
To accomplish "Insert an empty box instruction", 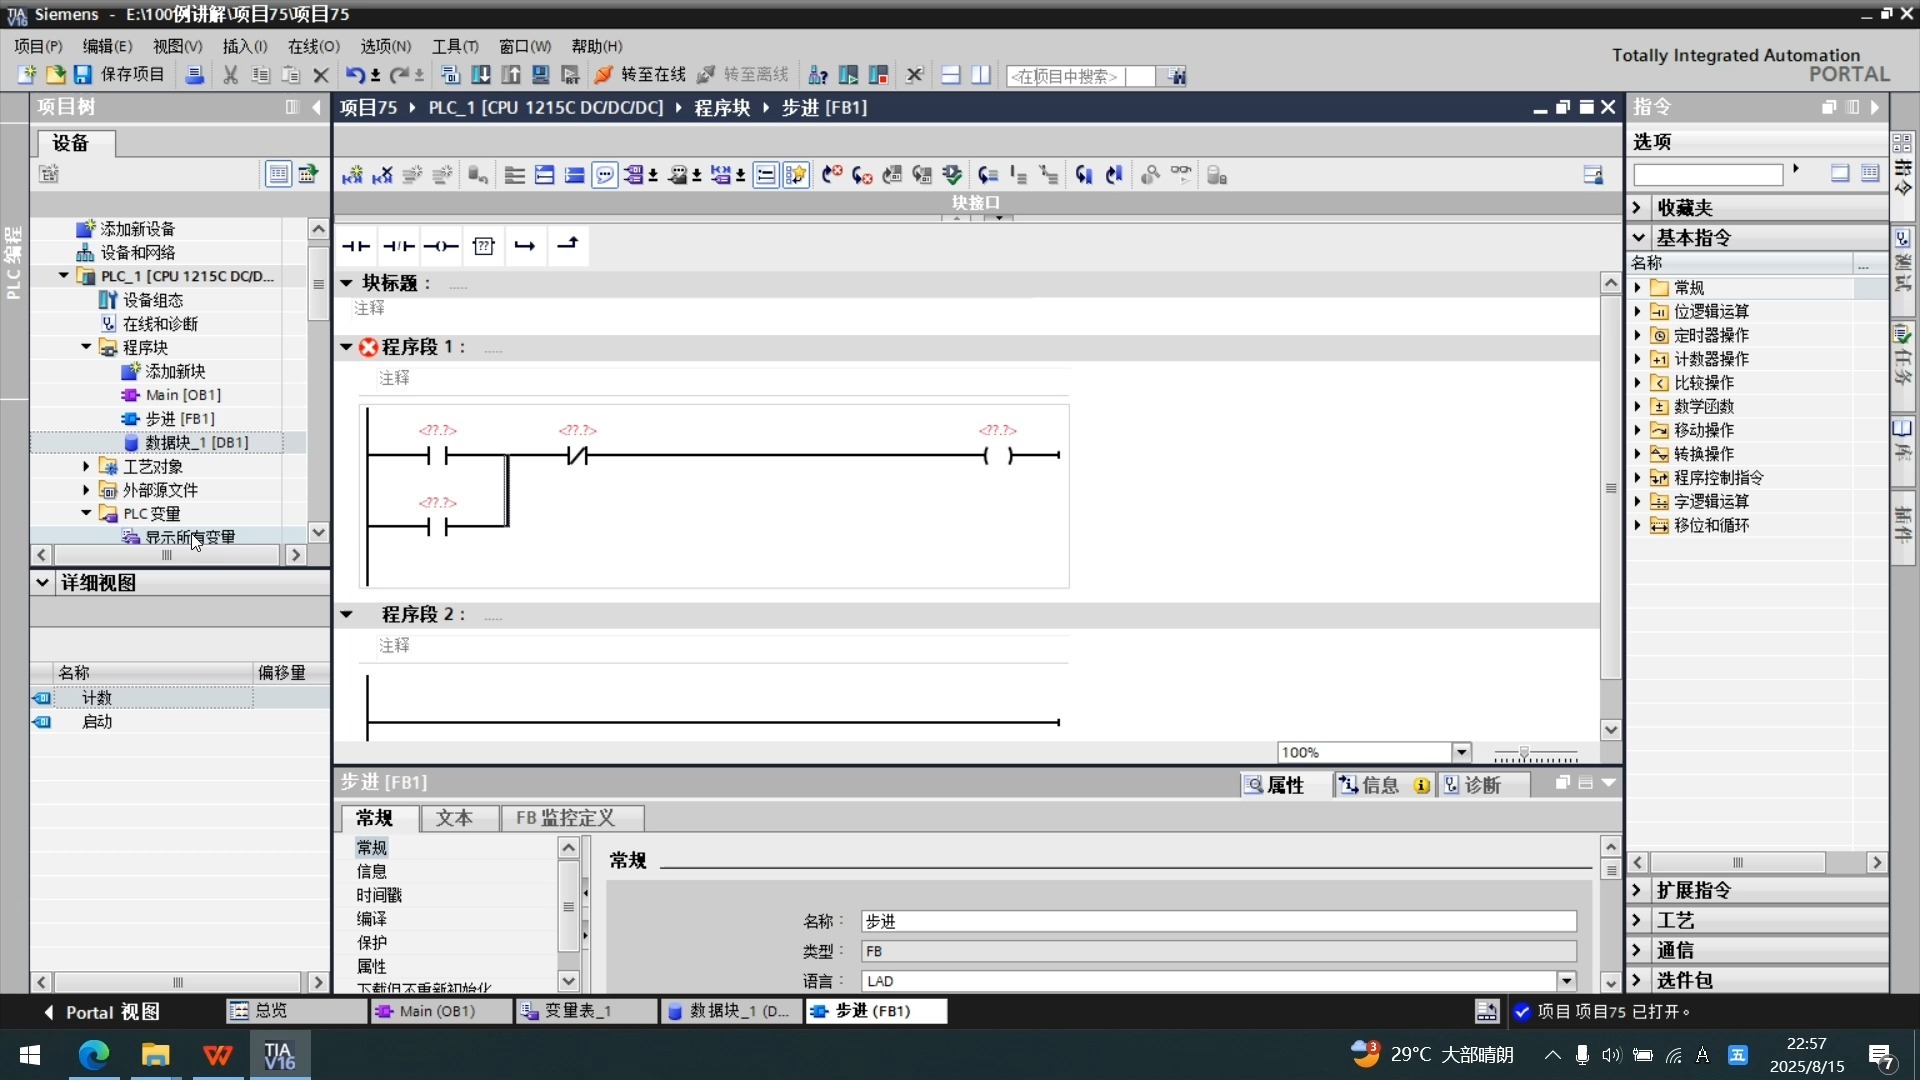I will tap(484, 246).
